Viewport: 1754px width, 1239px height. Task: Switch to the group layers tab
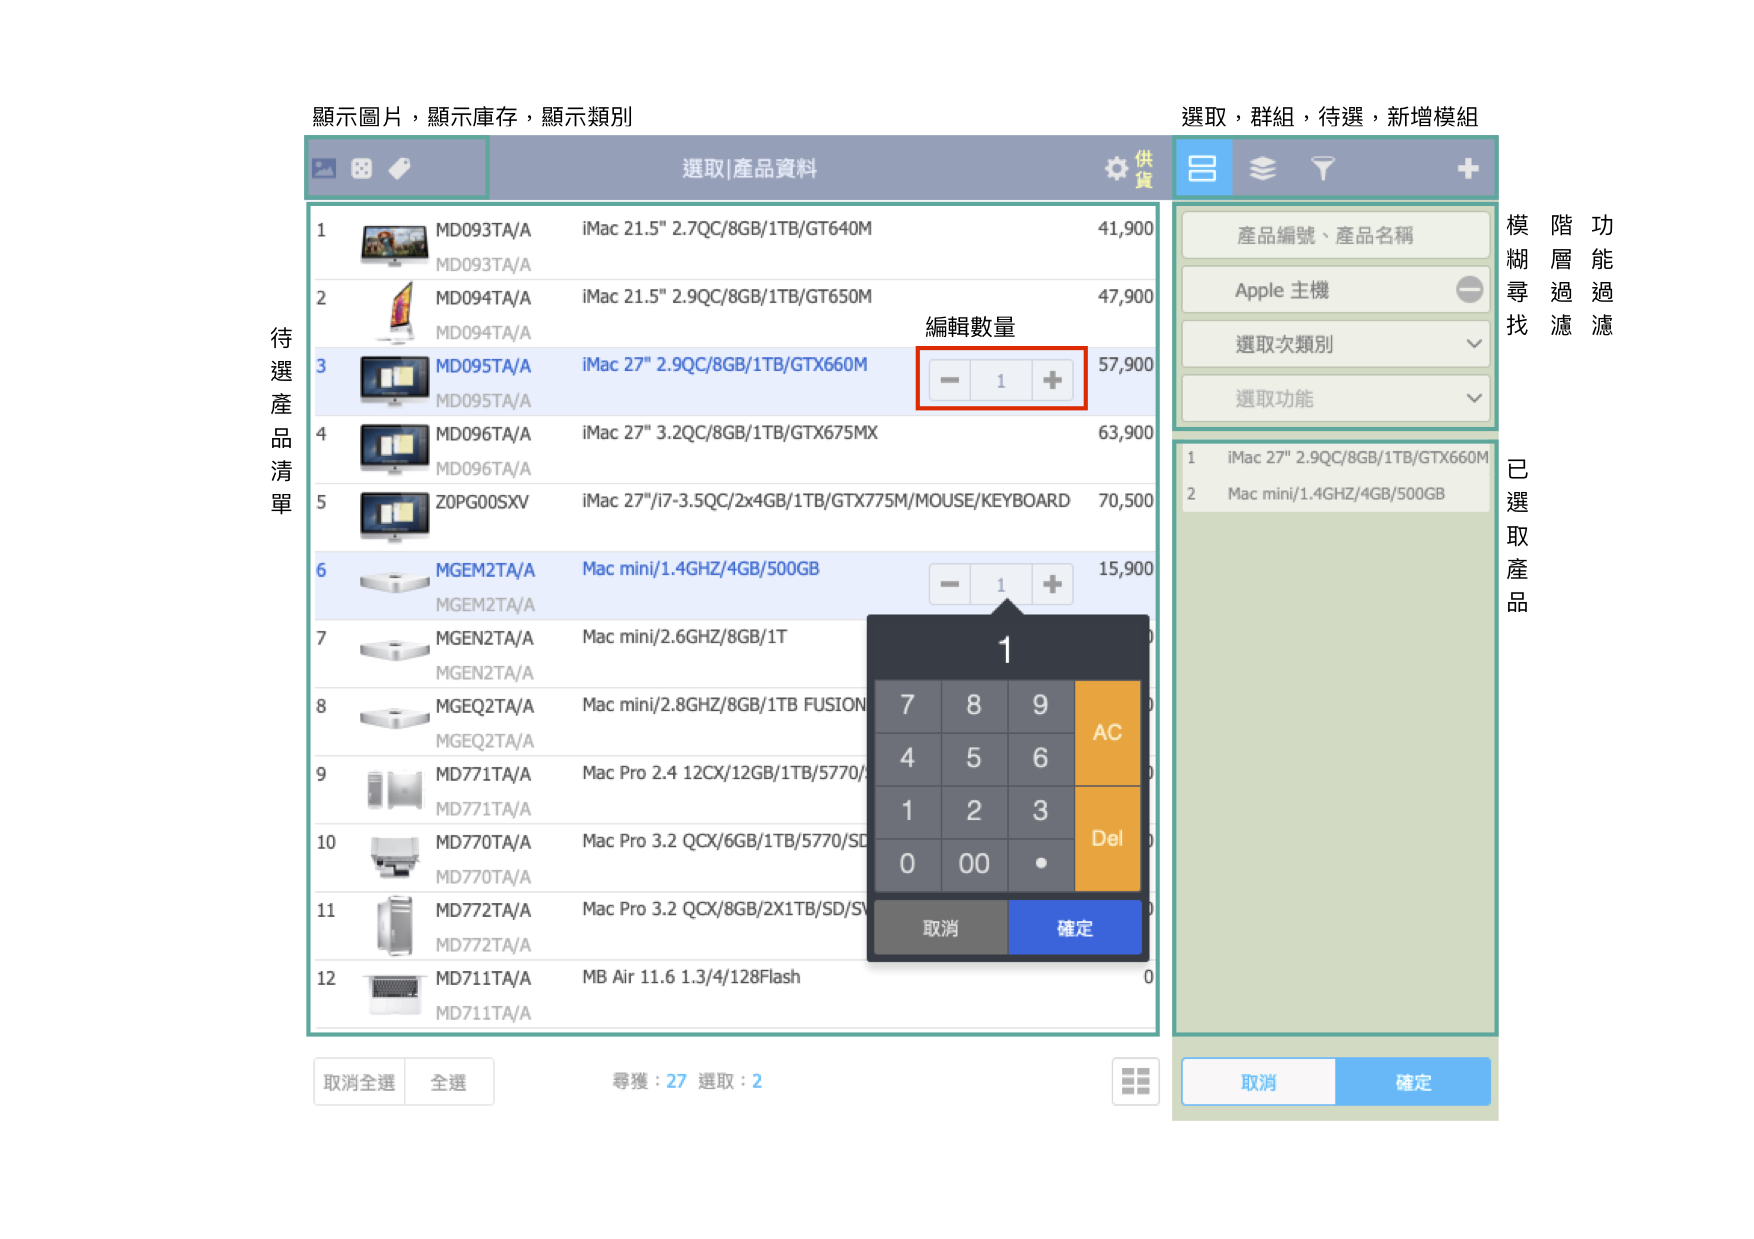pyautogui.click(x=1263, y=168)
